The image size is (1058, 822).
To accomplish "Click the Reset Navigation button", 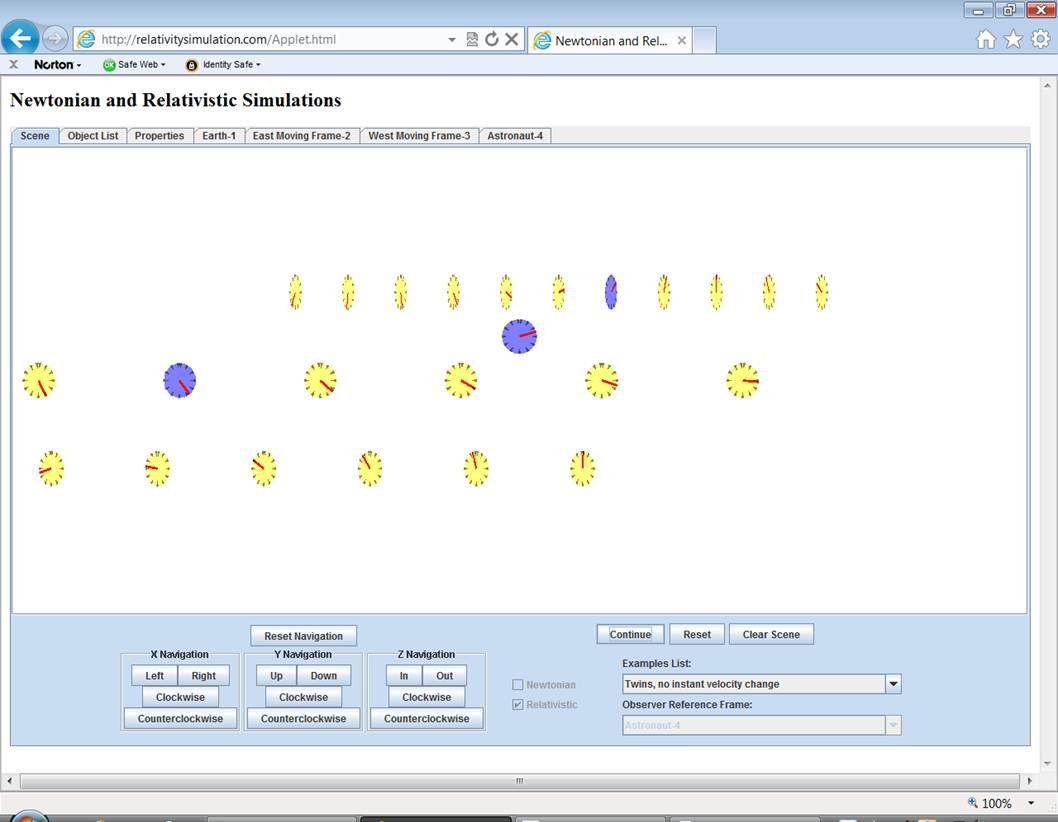I will click(303, 636).
